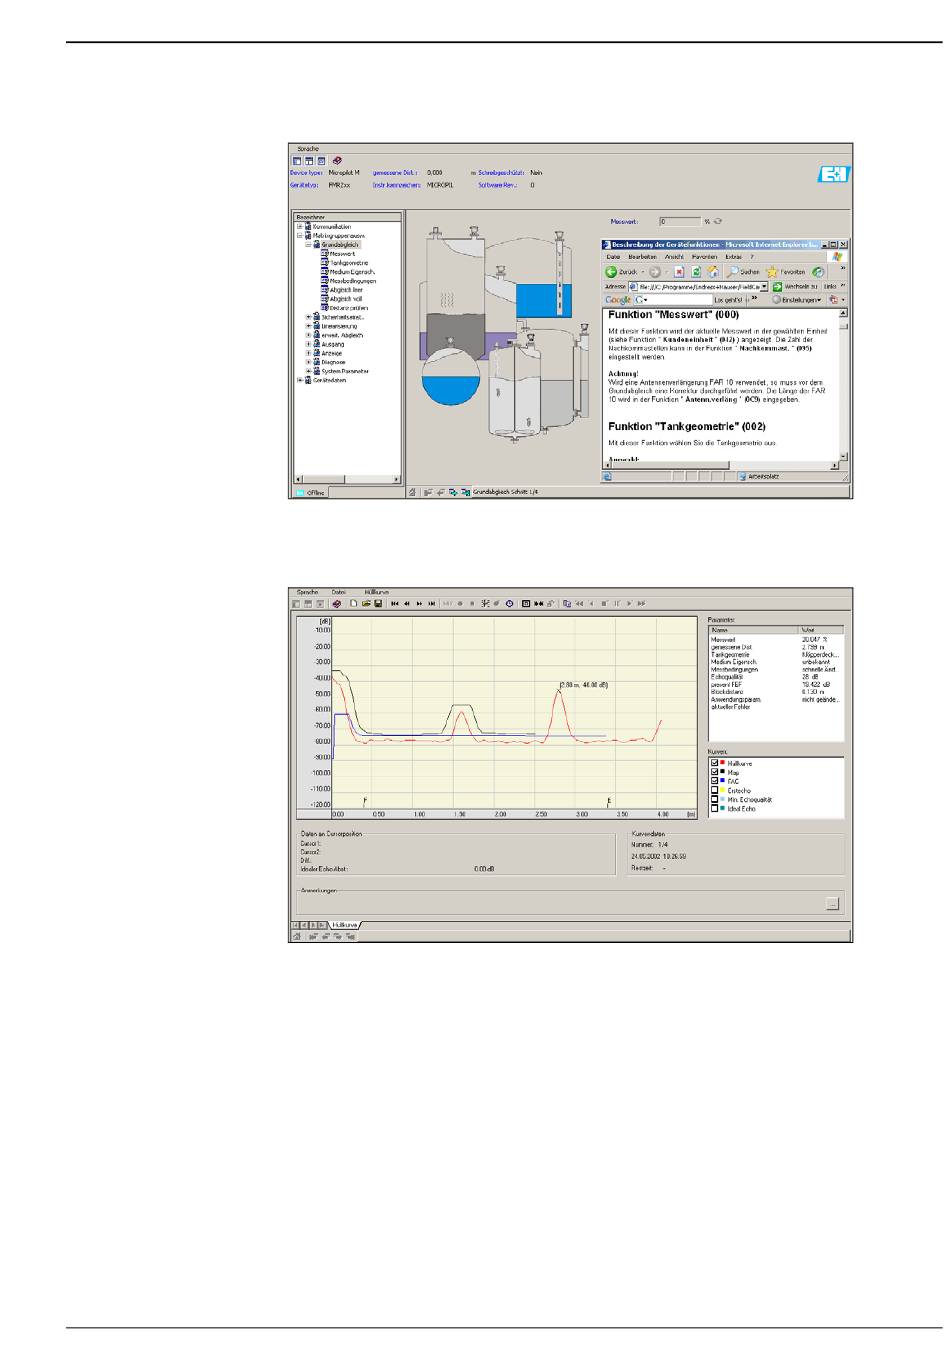950x1370 pixels.
Task: Step to the next curve
Action: coord(419,604)
